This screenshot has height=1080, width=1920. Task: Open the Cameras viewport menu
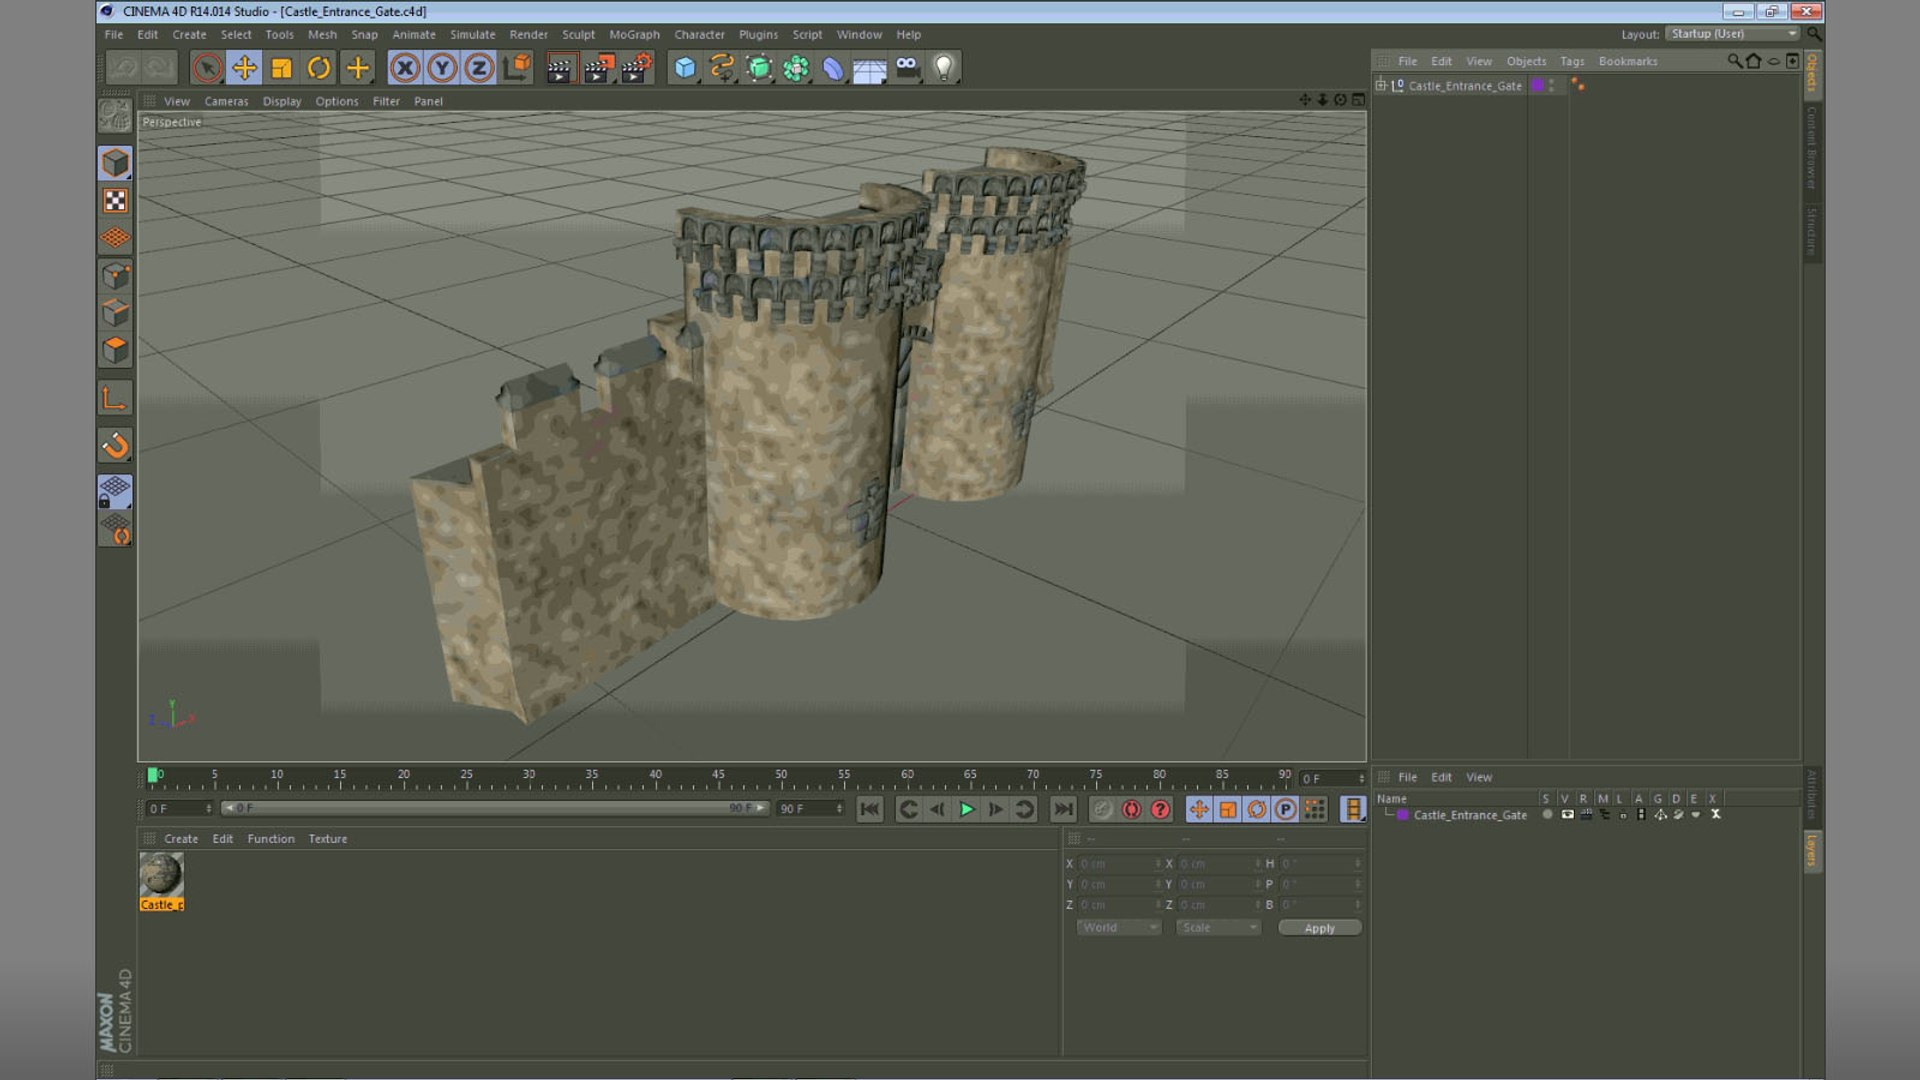click(226, 101)
